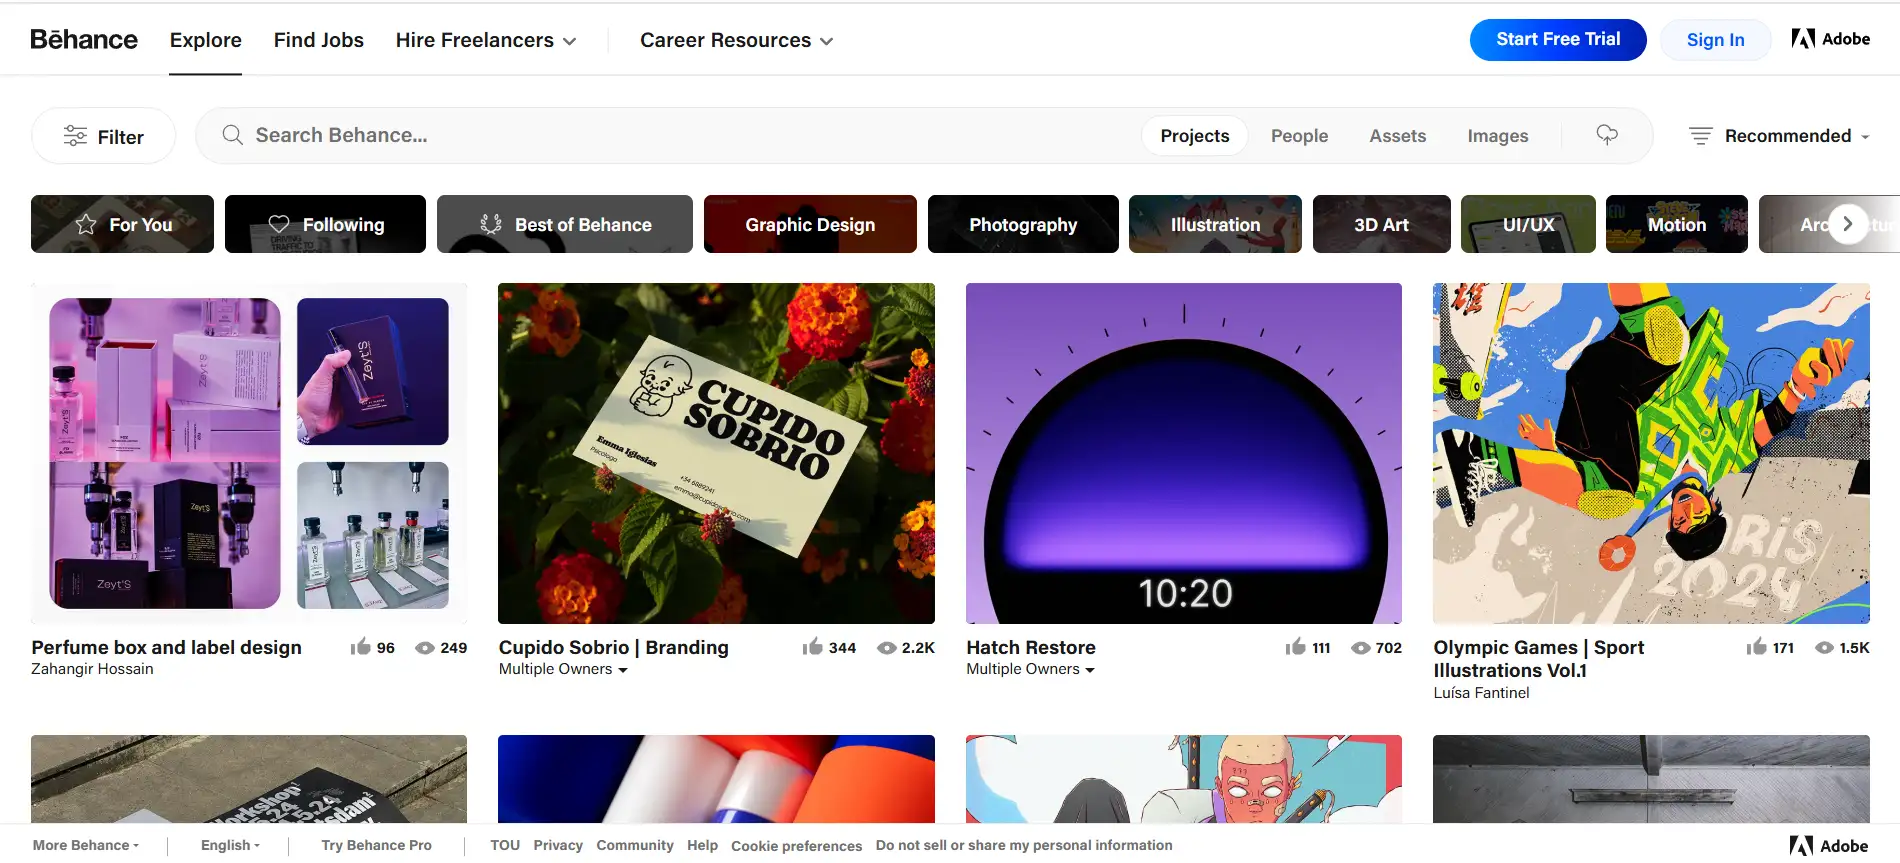Select the Motion category

pyautogui.click(x=1677, y=224)
